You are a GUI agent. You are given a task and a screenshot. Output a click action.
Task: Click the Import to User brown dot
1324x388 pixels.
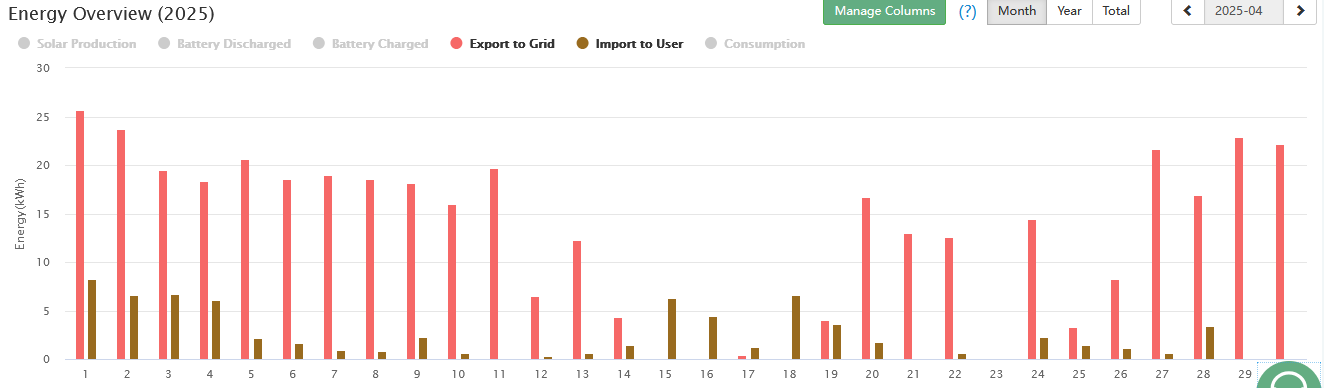pyautogui.click(x=582, y=44)
